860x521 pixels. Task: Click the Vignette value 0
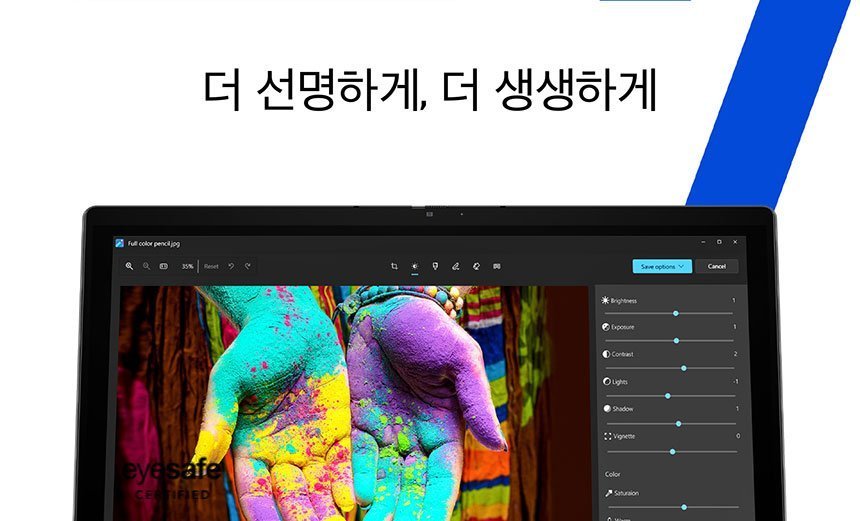point(738,436)
